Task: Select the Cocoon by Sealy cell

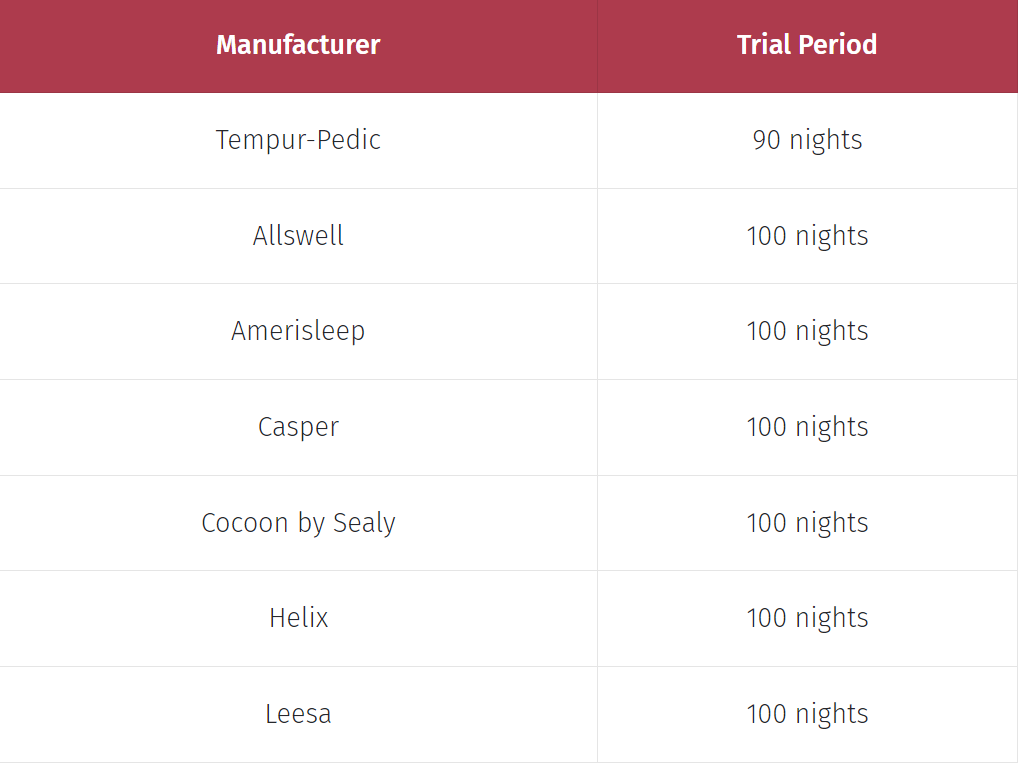Action: pyautogui.click(x=298, y=523)
